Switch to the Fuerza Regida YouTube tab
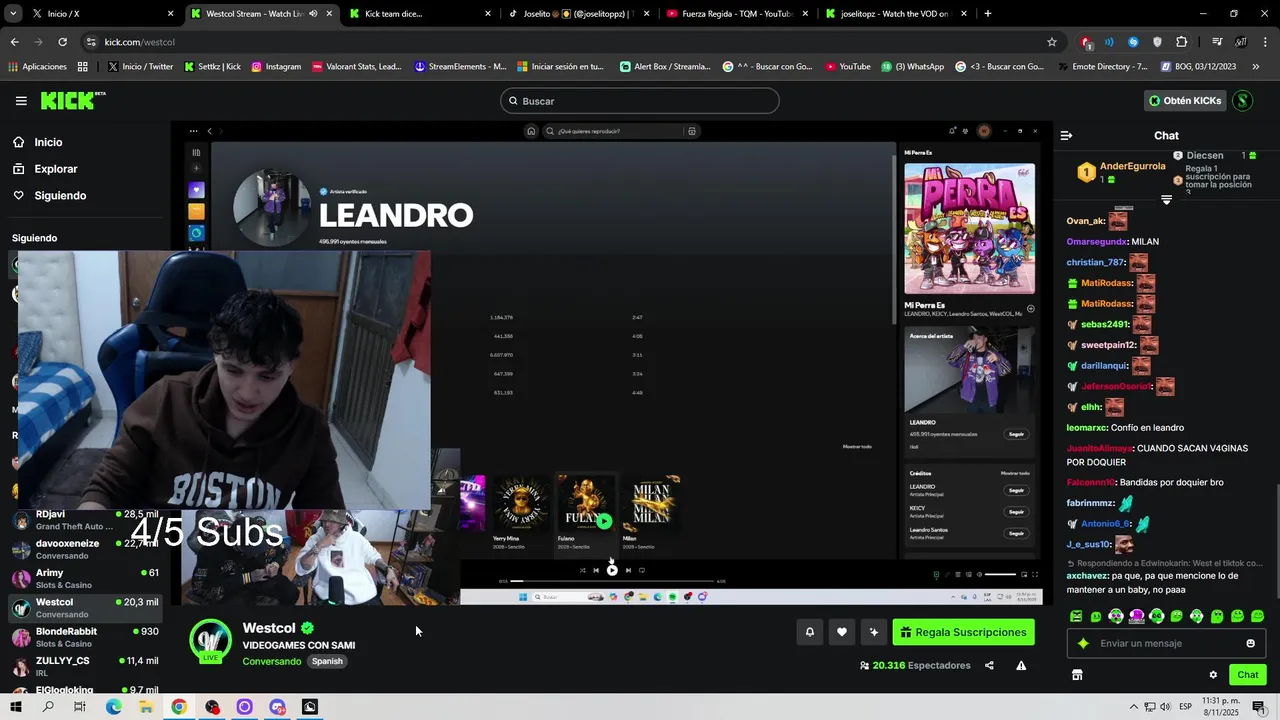Screen dimensions: 1280x720 coord(736,14)
